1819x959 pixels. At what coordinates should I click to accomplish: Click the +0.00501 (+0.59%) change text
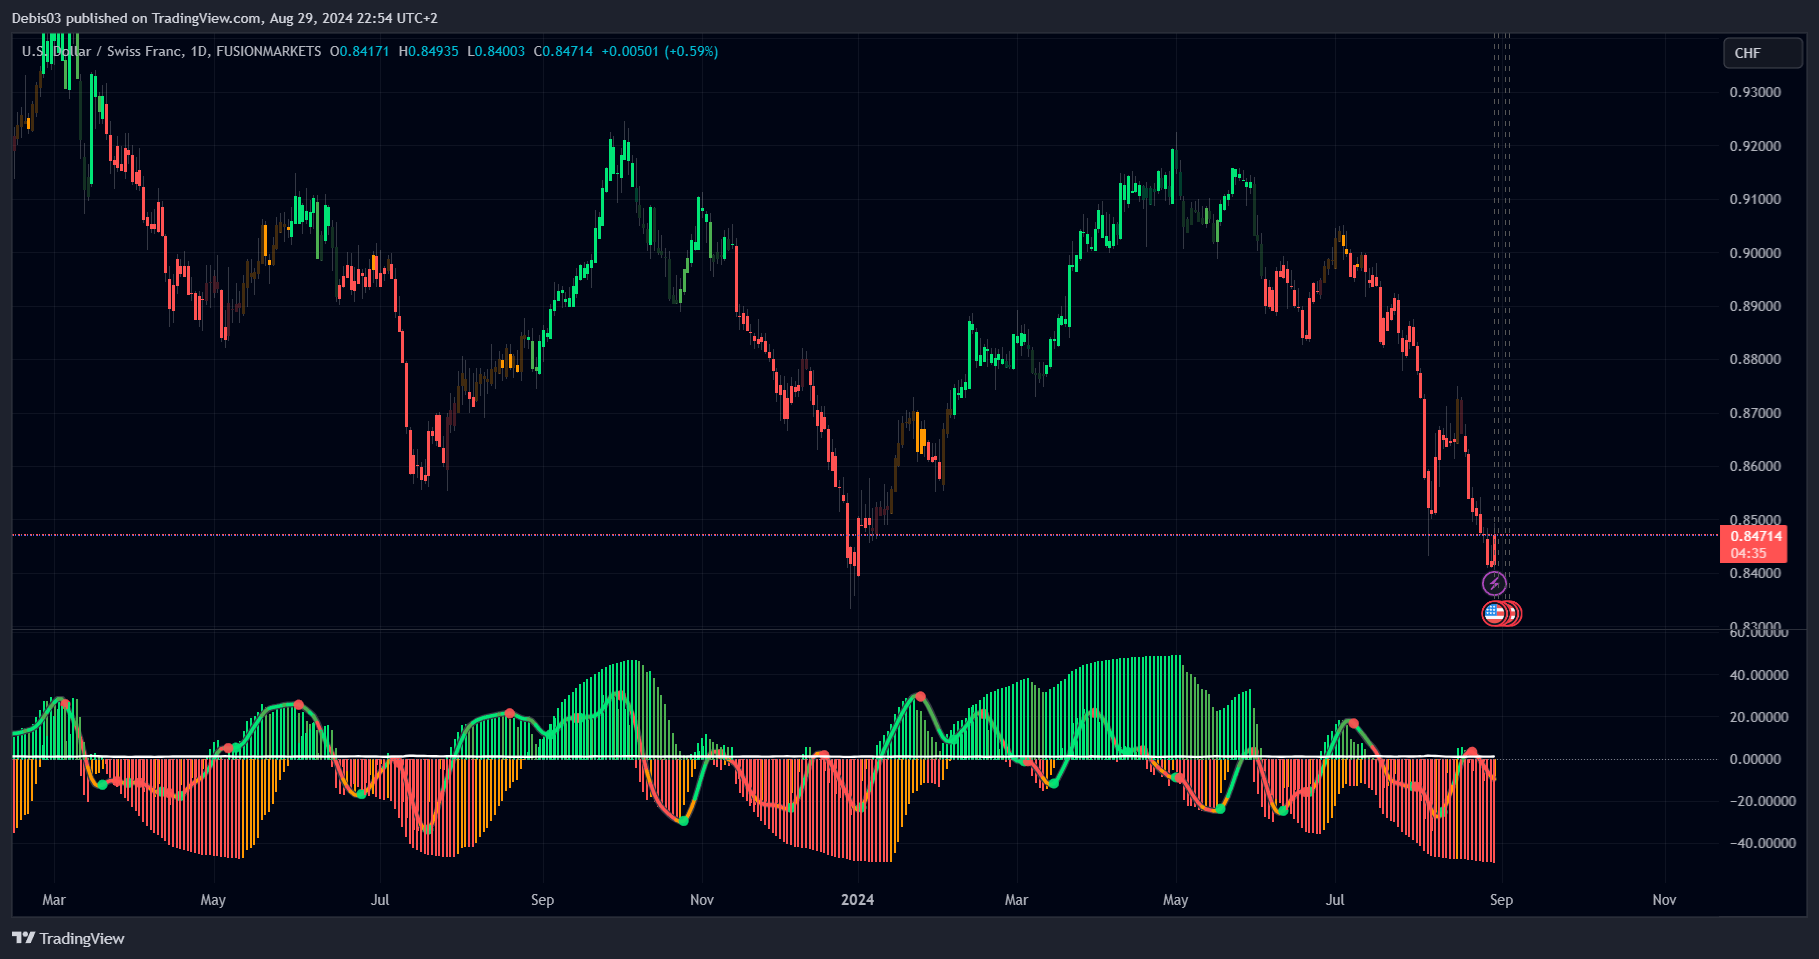point(659,51)
